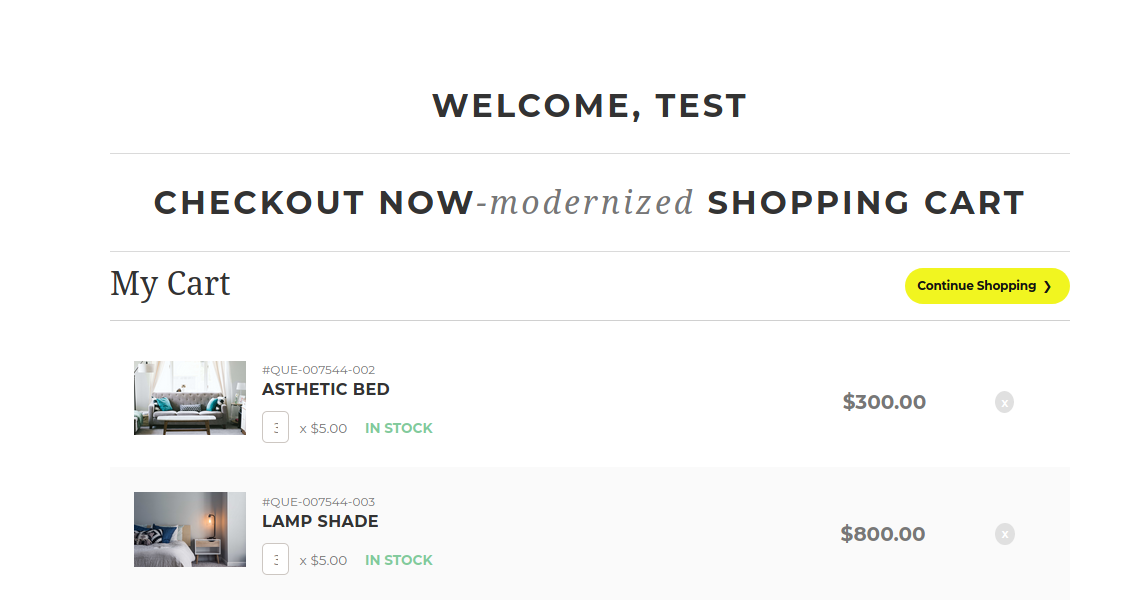This screenshot has height=611, width=1126.
Task: Click the unit price beside Lamp Shade quantity
Action: (x=324, y=560)
